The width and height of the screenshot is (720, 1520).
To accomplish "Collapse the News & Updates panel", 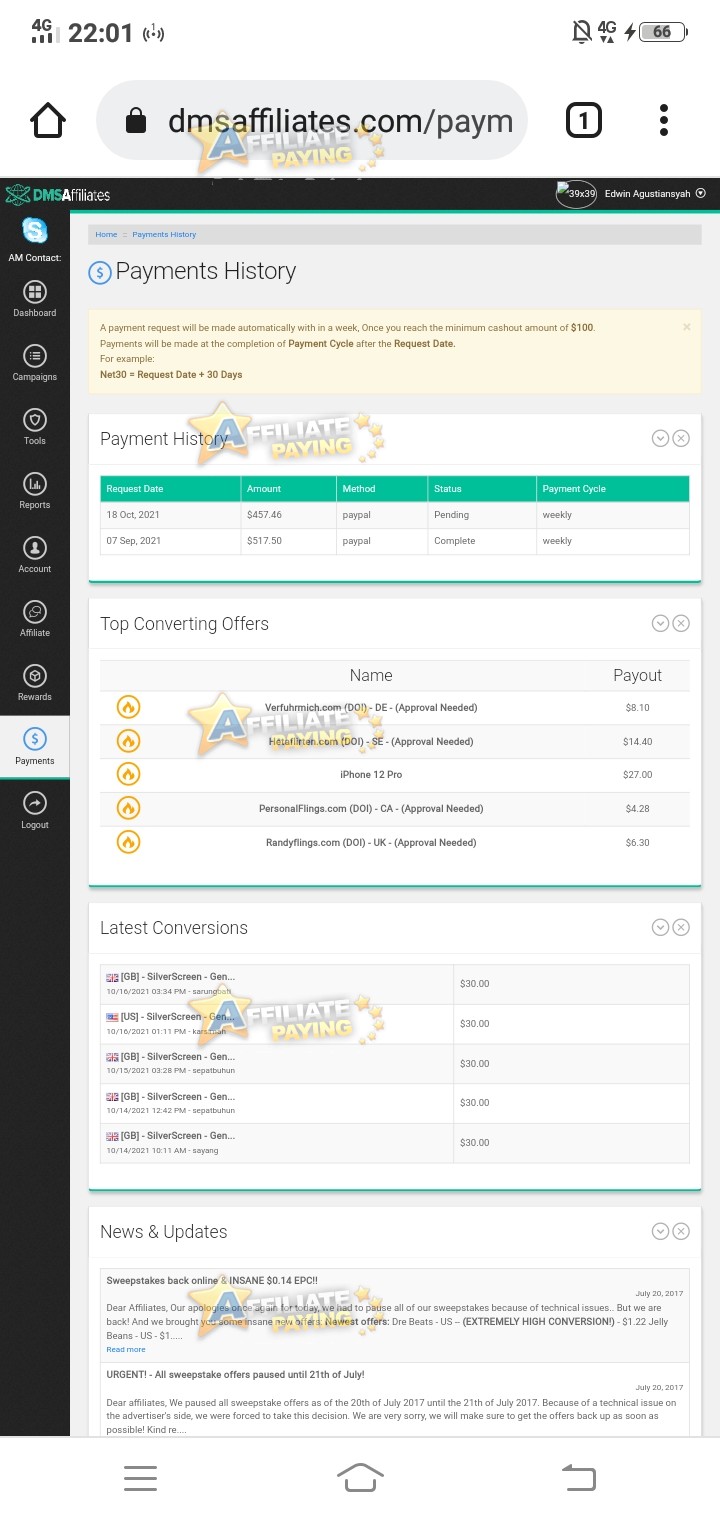I will click(660, 1231).
